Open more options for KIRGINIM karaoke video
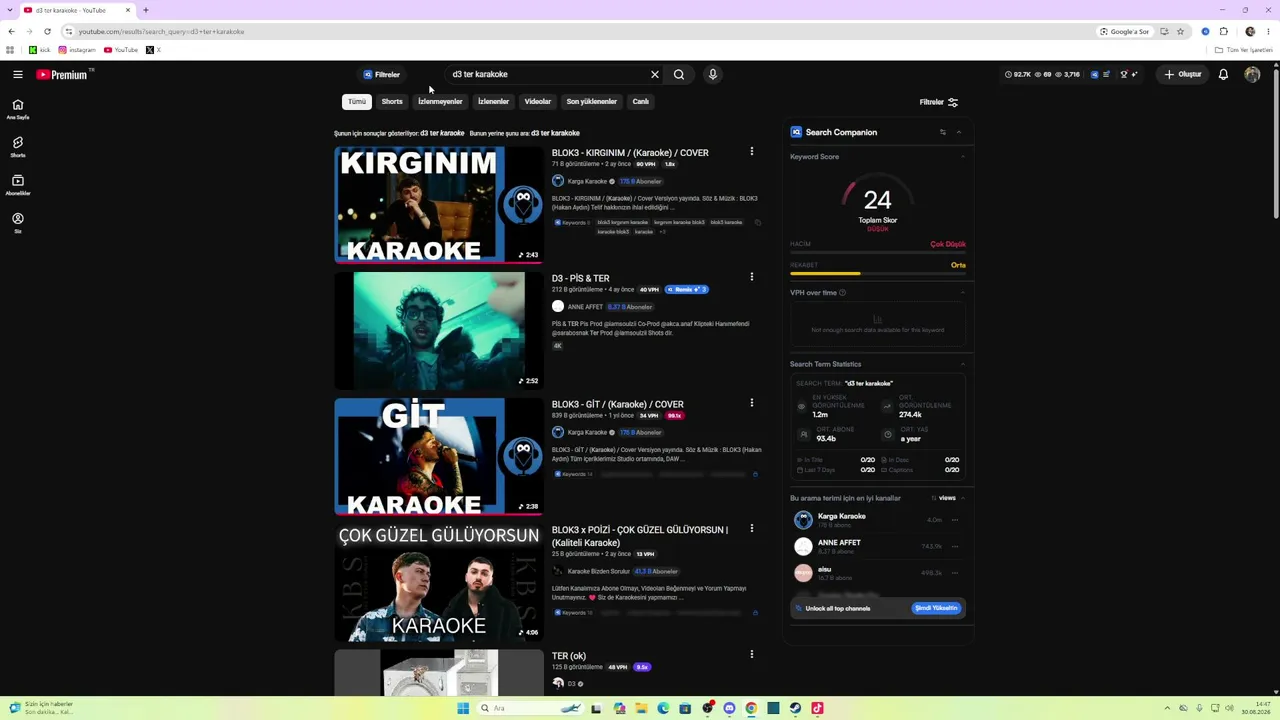This screenshot has height=720, width=1280. [752, 152]
